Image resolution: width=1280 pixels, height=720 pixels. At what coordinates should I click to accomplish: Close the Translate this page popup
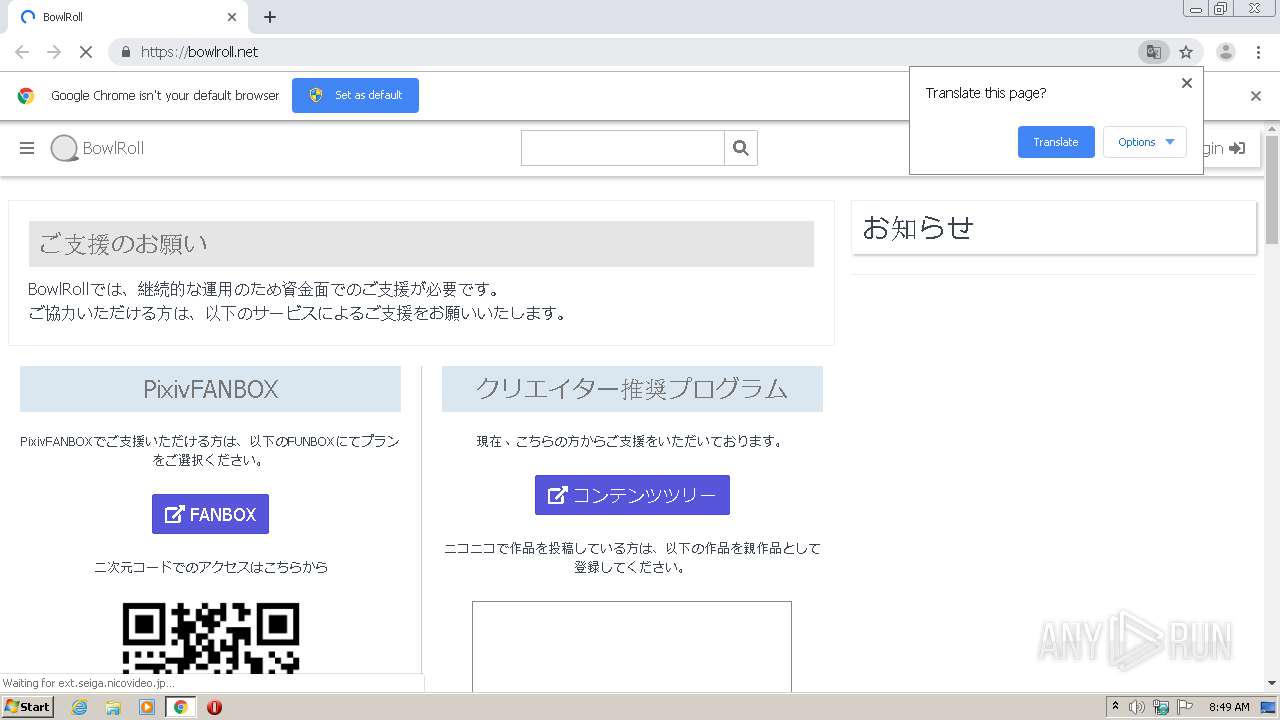point(1187,83)
